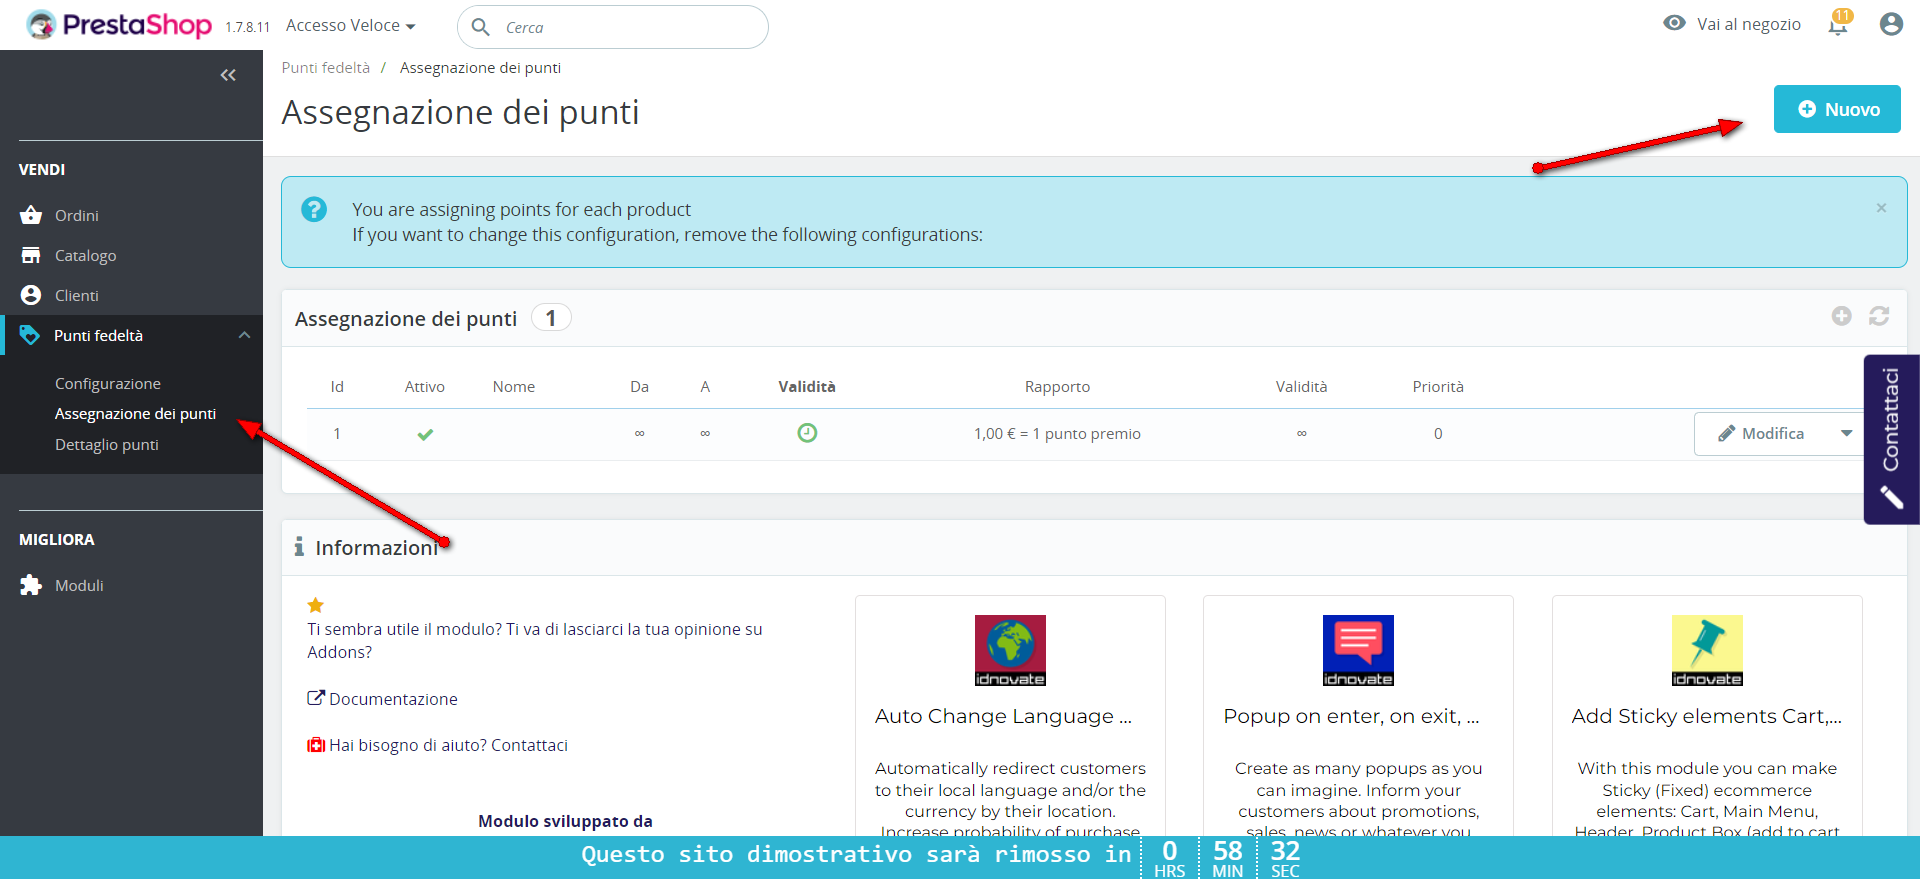Click the Clienti person icon
The width and height of the screenshot is (1920, 879).
[31, 295]
